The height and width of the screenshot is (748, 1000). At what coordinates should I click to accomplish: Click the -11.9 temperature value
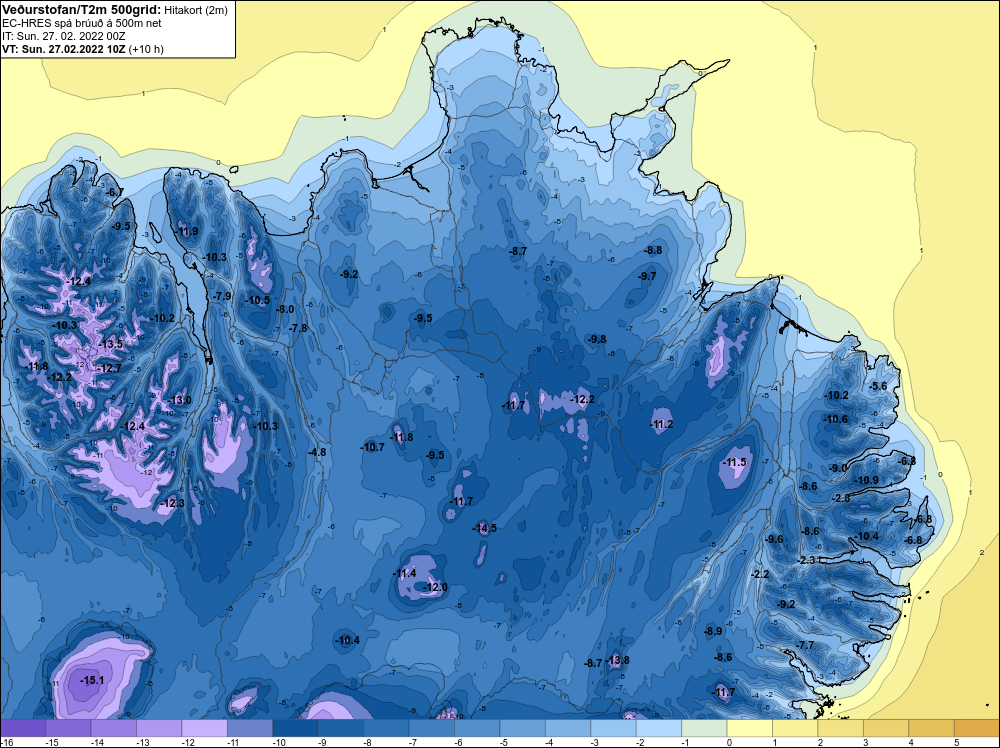187,231
